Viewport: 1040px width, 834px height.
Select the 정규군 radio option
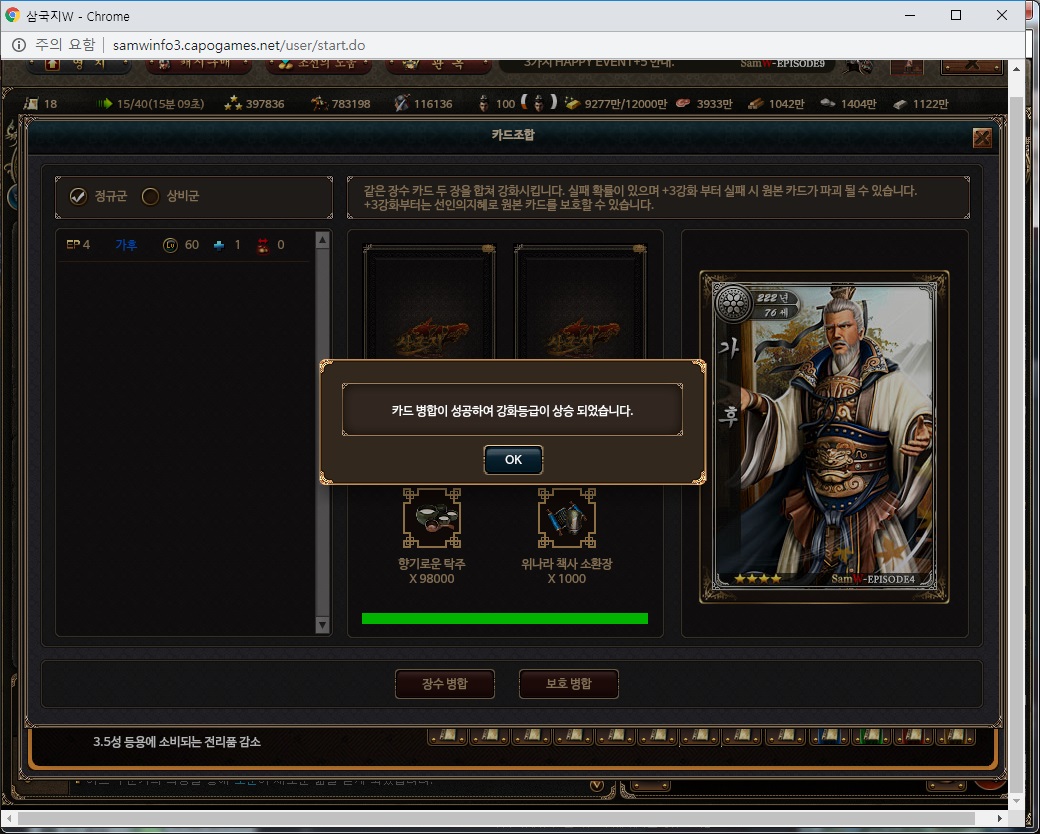(78, 196)
